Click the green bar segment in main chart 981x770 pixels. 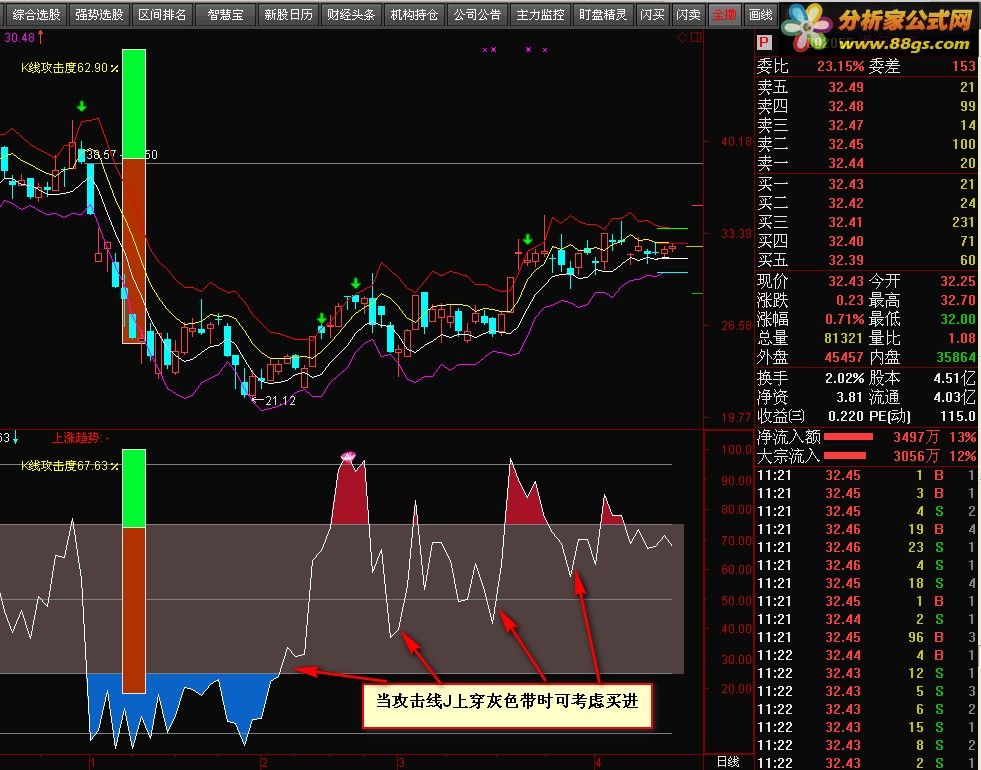pyautogui.click(x=134, y=104)
